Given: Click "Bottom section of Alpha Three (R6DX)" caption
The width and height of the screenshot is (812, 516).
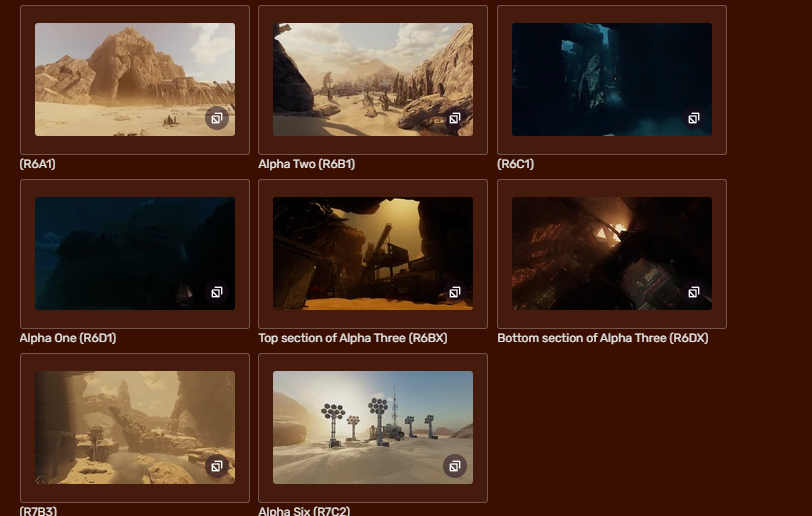Looking at the screenshot, I should click(x=603, y=338).
